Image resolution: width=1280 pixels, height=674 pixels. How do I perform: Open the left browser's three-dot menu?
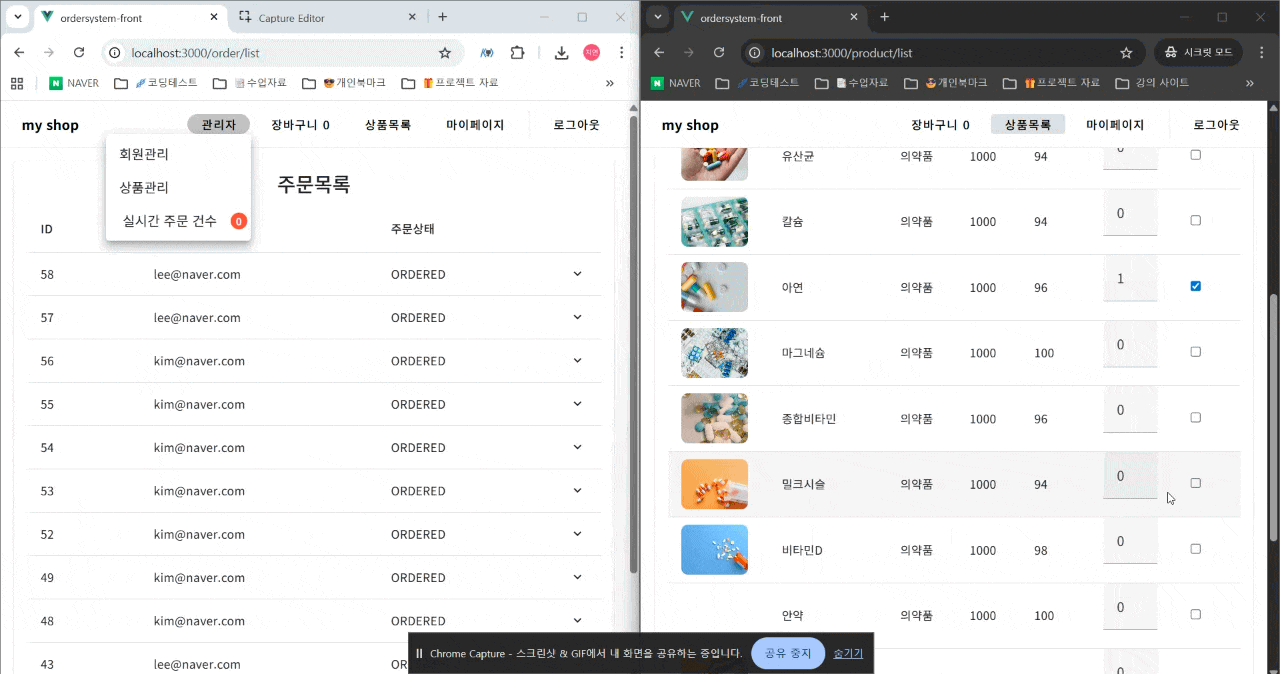[x=621, y=53]
